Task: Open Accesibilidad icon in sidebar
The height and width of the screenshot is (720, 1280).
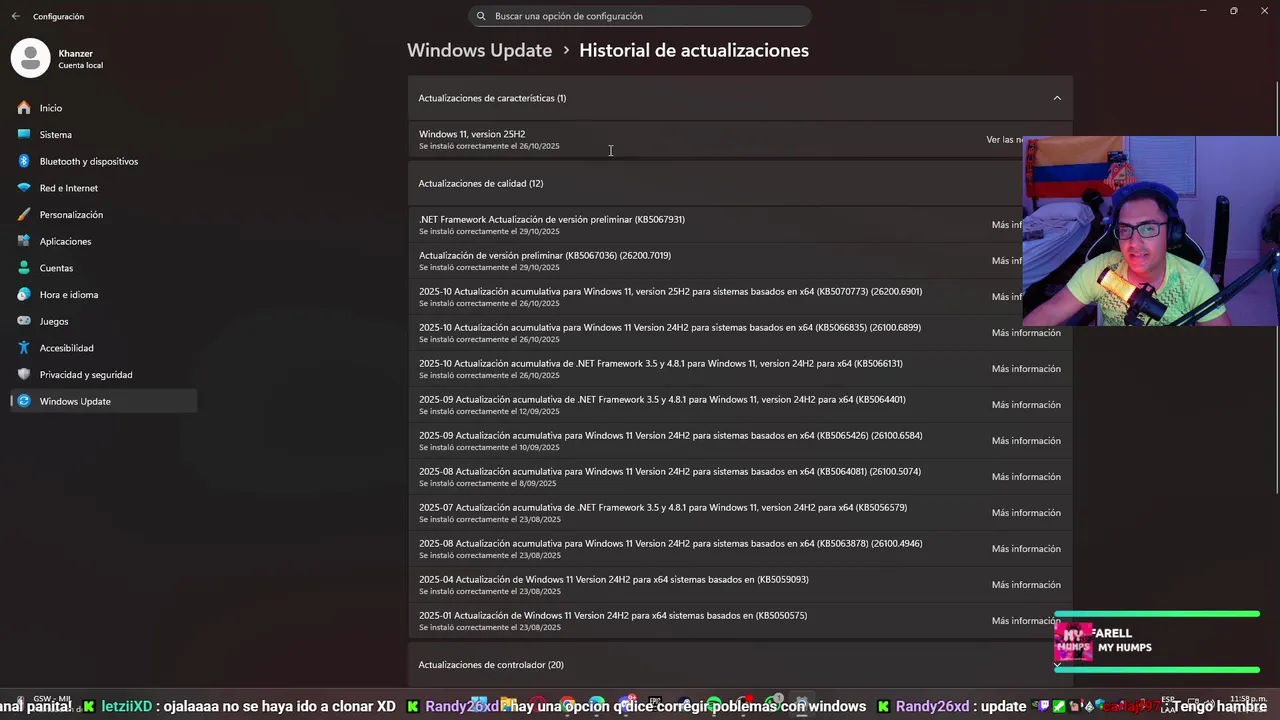Action: (24, 348)
